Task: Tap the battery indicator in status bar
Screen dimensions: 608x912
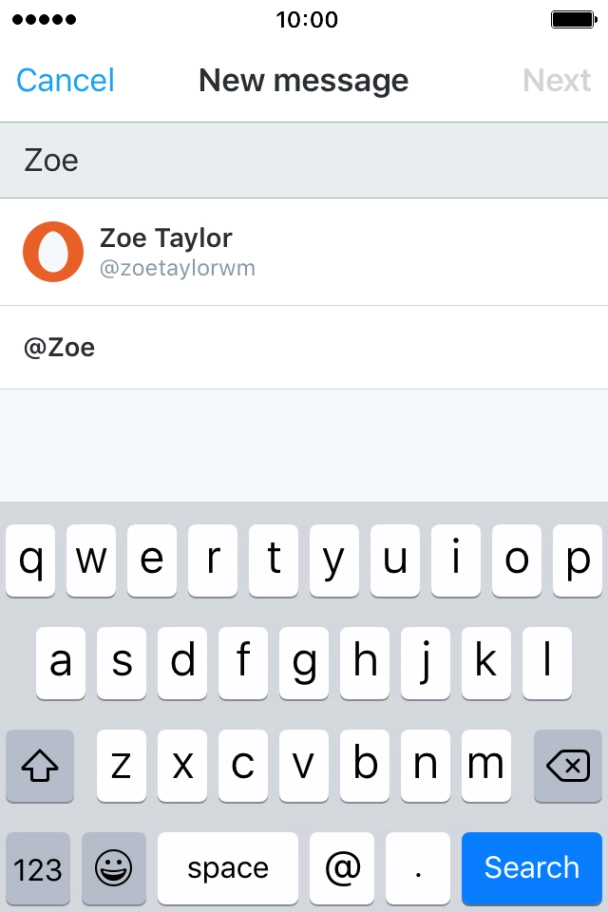Action: (574, 20)
